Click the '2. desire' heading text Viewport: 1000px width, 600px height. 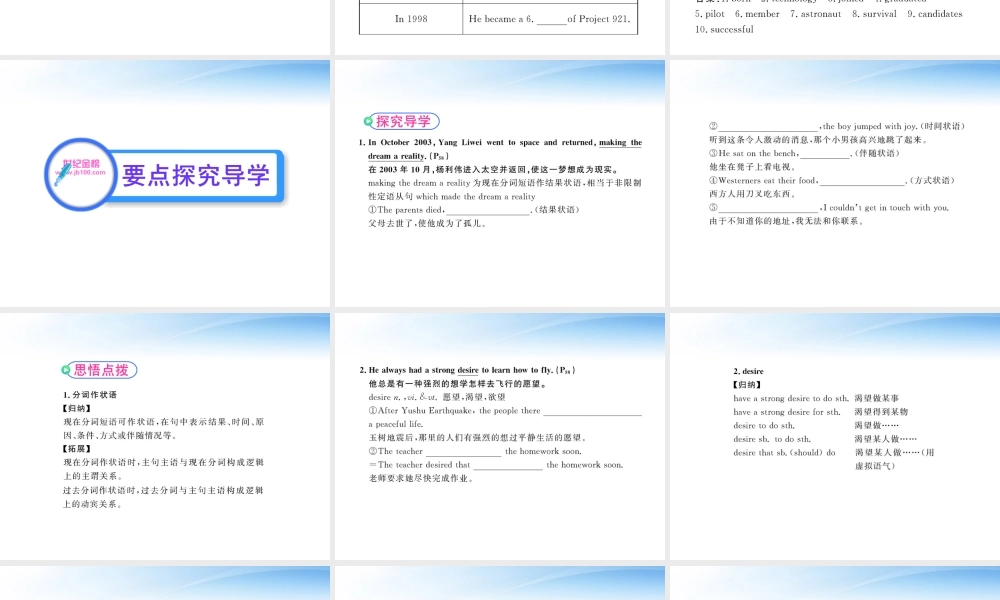tap(748, 371)
